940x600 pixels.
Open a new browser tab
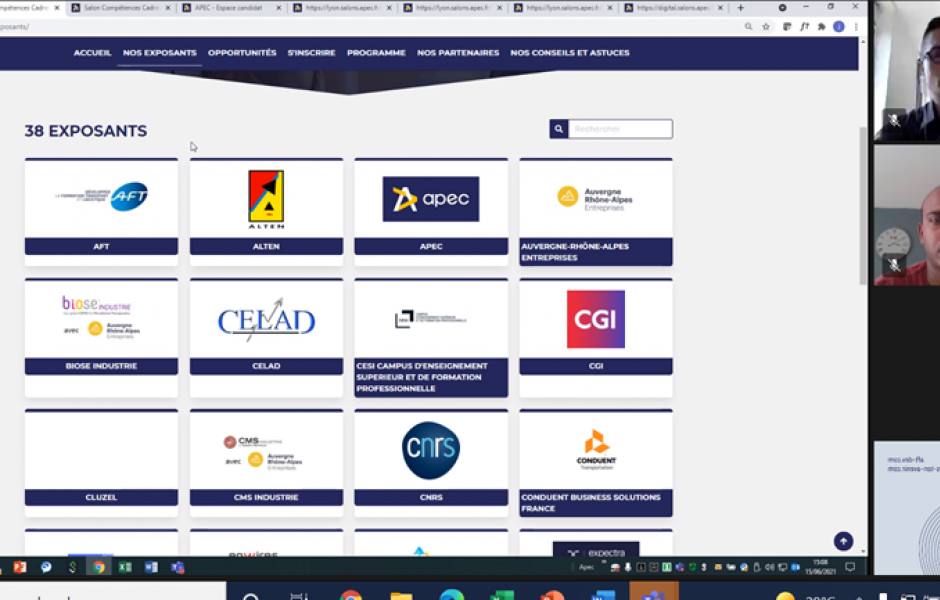[740, 8]
